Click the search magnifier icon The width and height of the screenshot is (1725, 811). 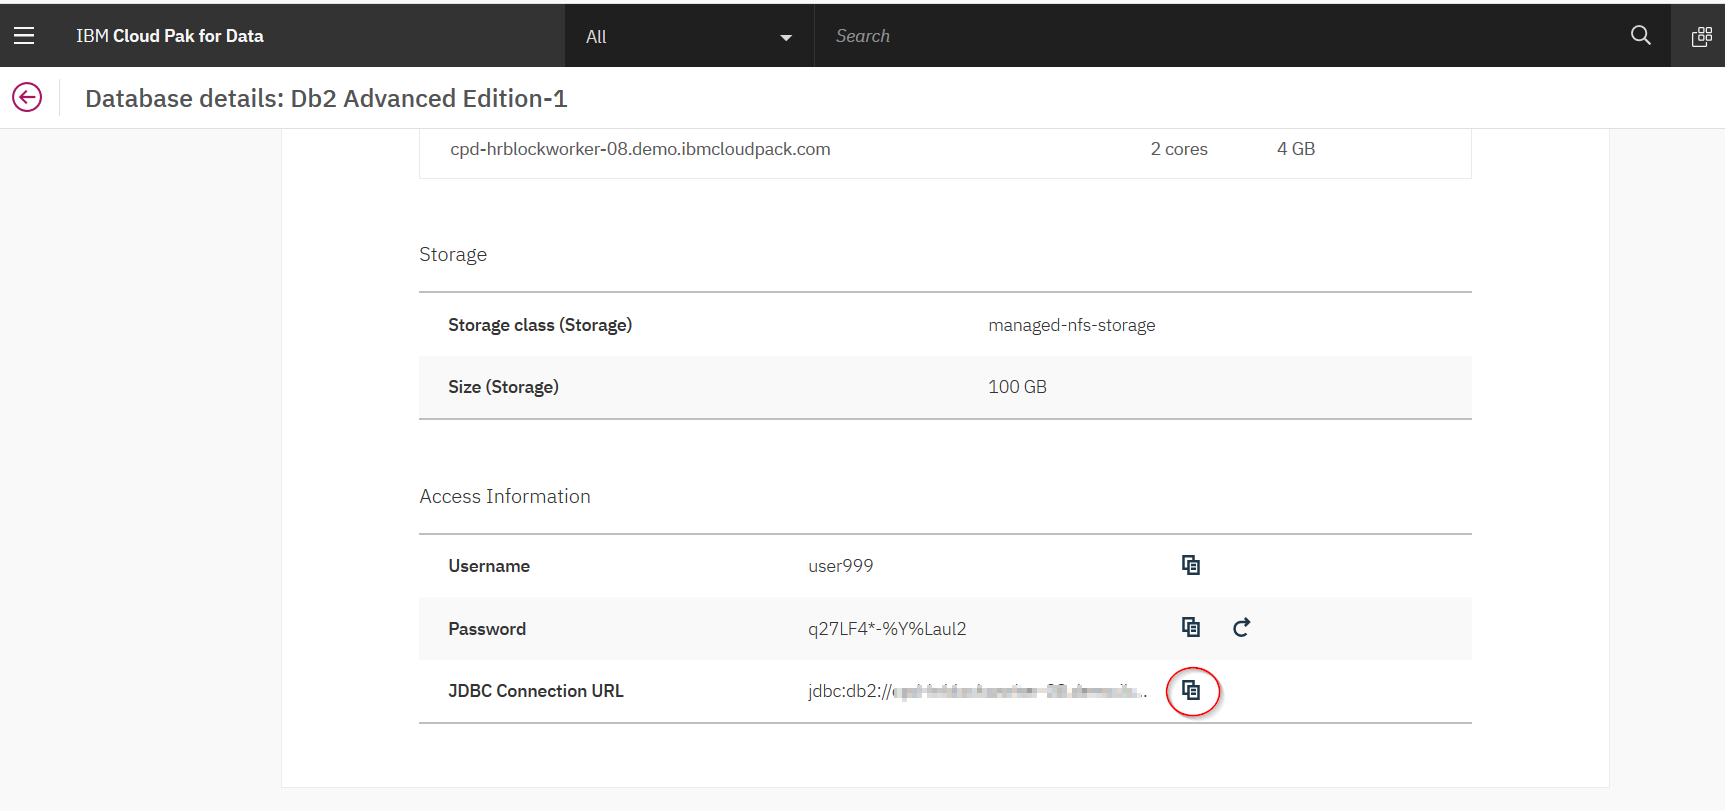(x=1640, y=36)
